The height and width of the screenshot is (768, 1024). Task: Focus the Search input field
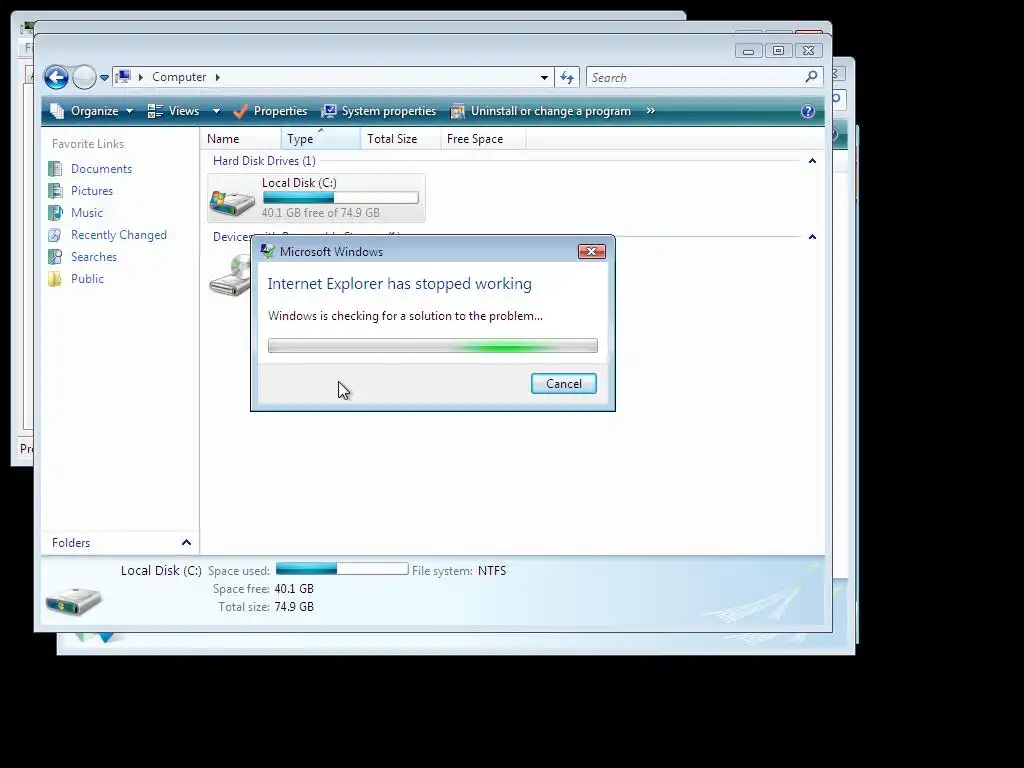coord(695,78)
